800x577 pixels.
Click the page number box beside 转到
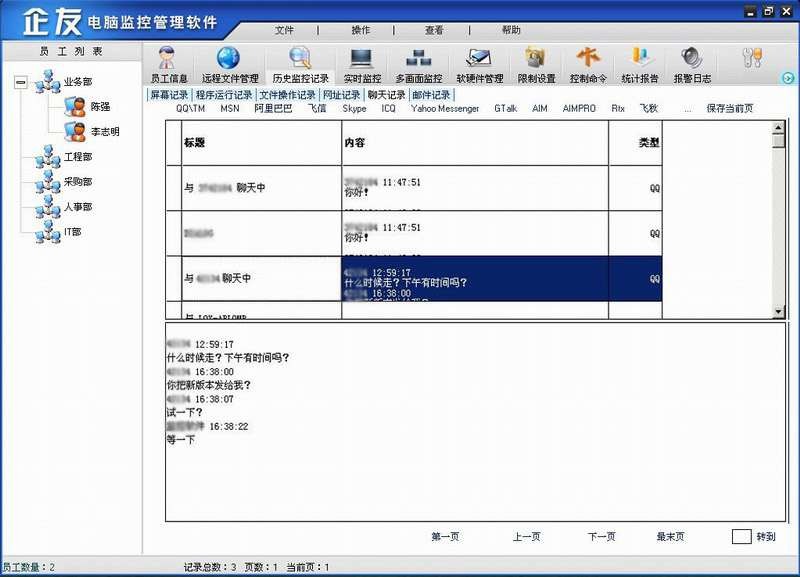tap(741, 537)
